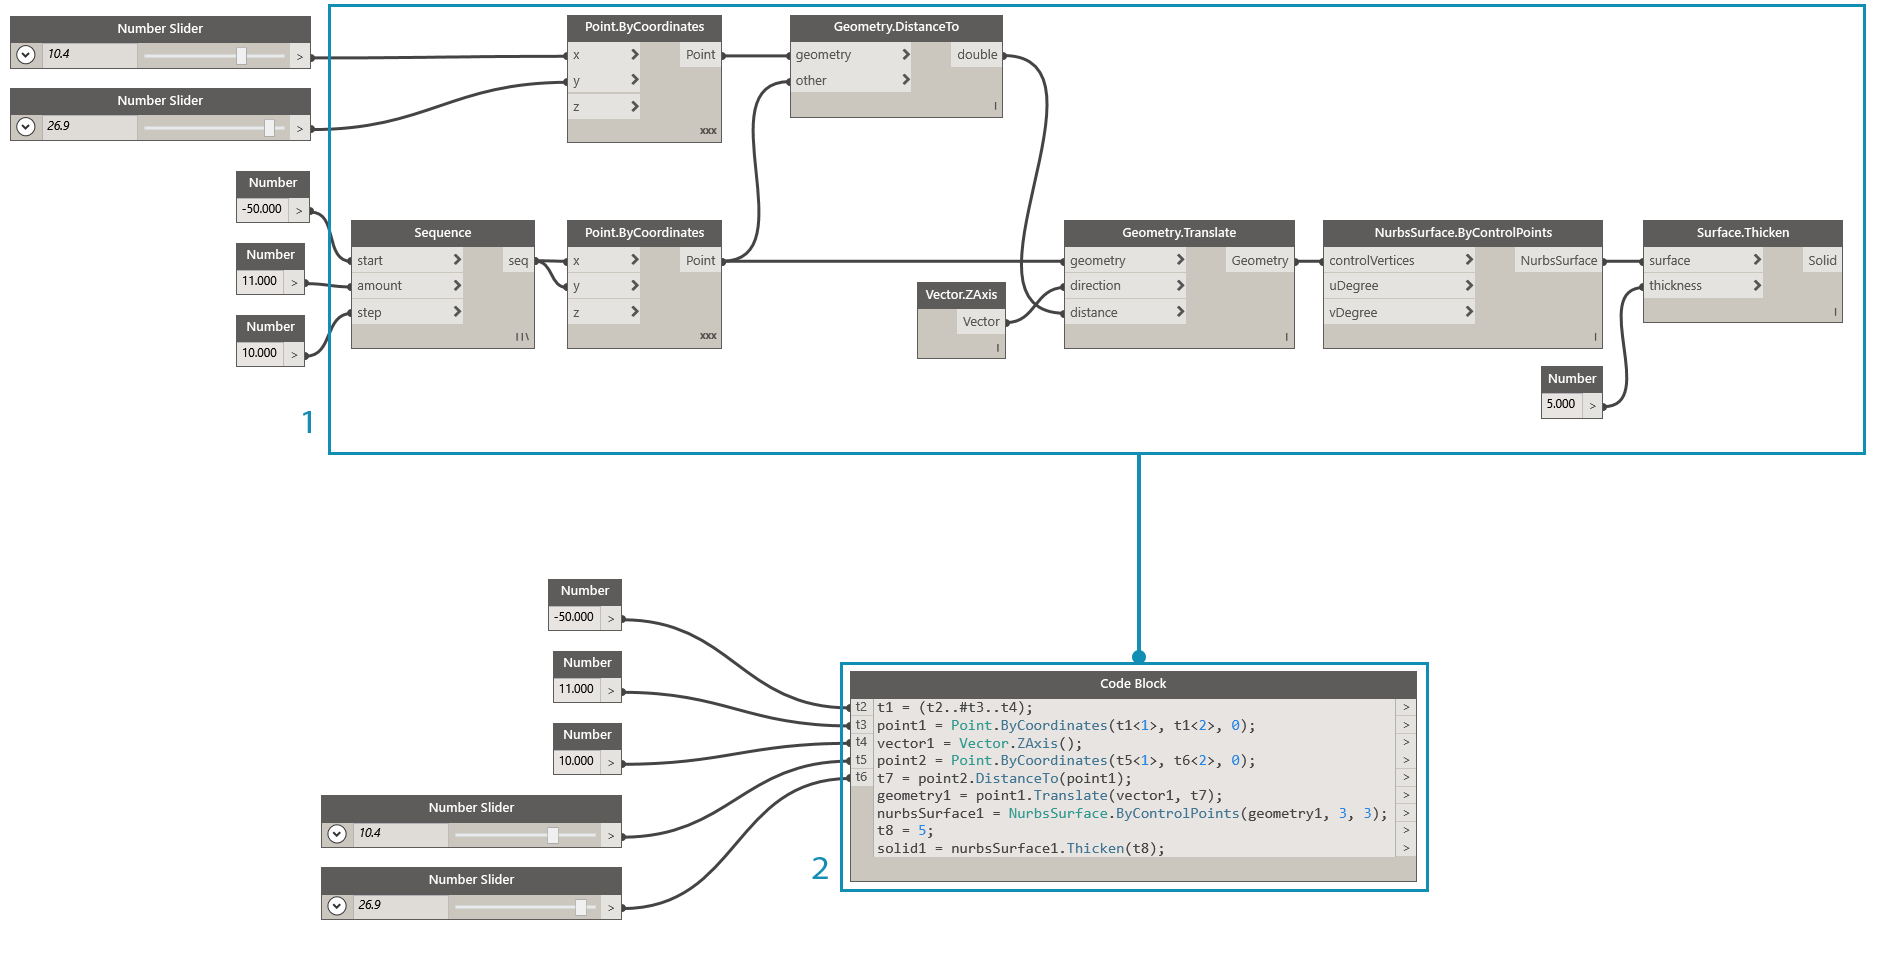Toggle the preview bubble on Vector.ZAxis
The height and width of the screenshot is (966, 1904).
tap(997, 346)
